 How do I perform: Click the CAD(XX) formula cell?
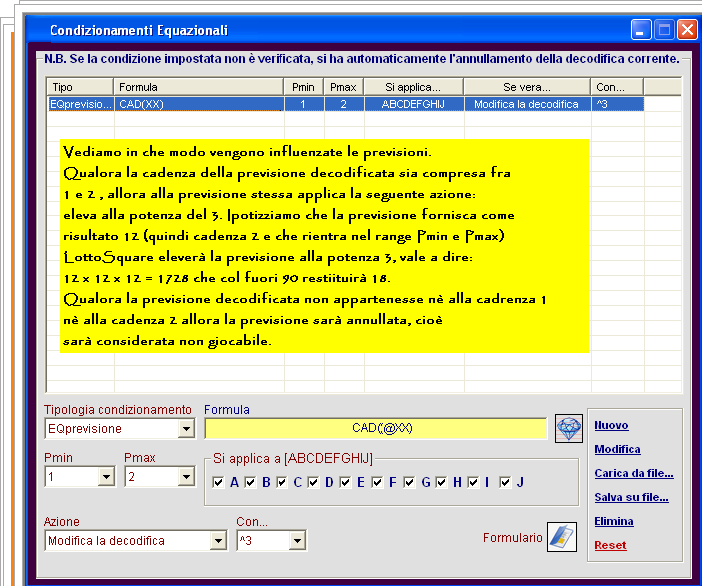tap(199, 104)
